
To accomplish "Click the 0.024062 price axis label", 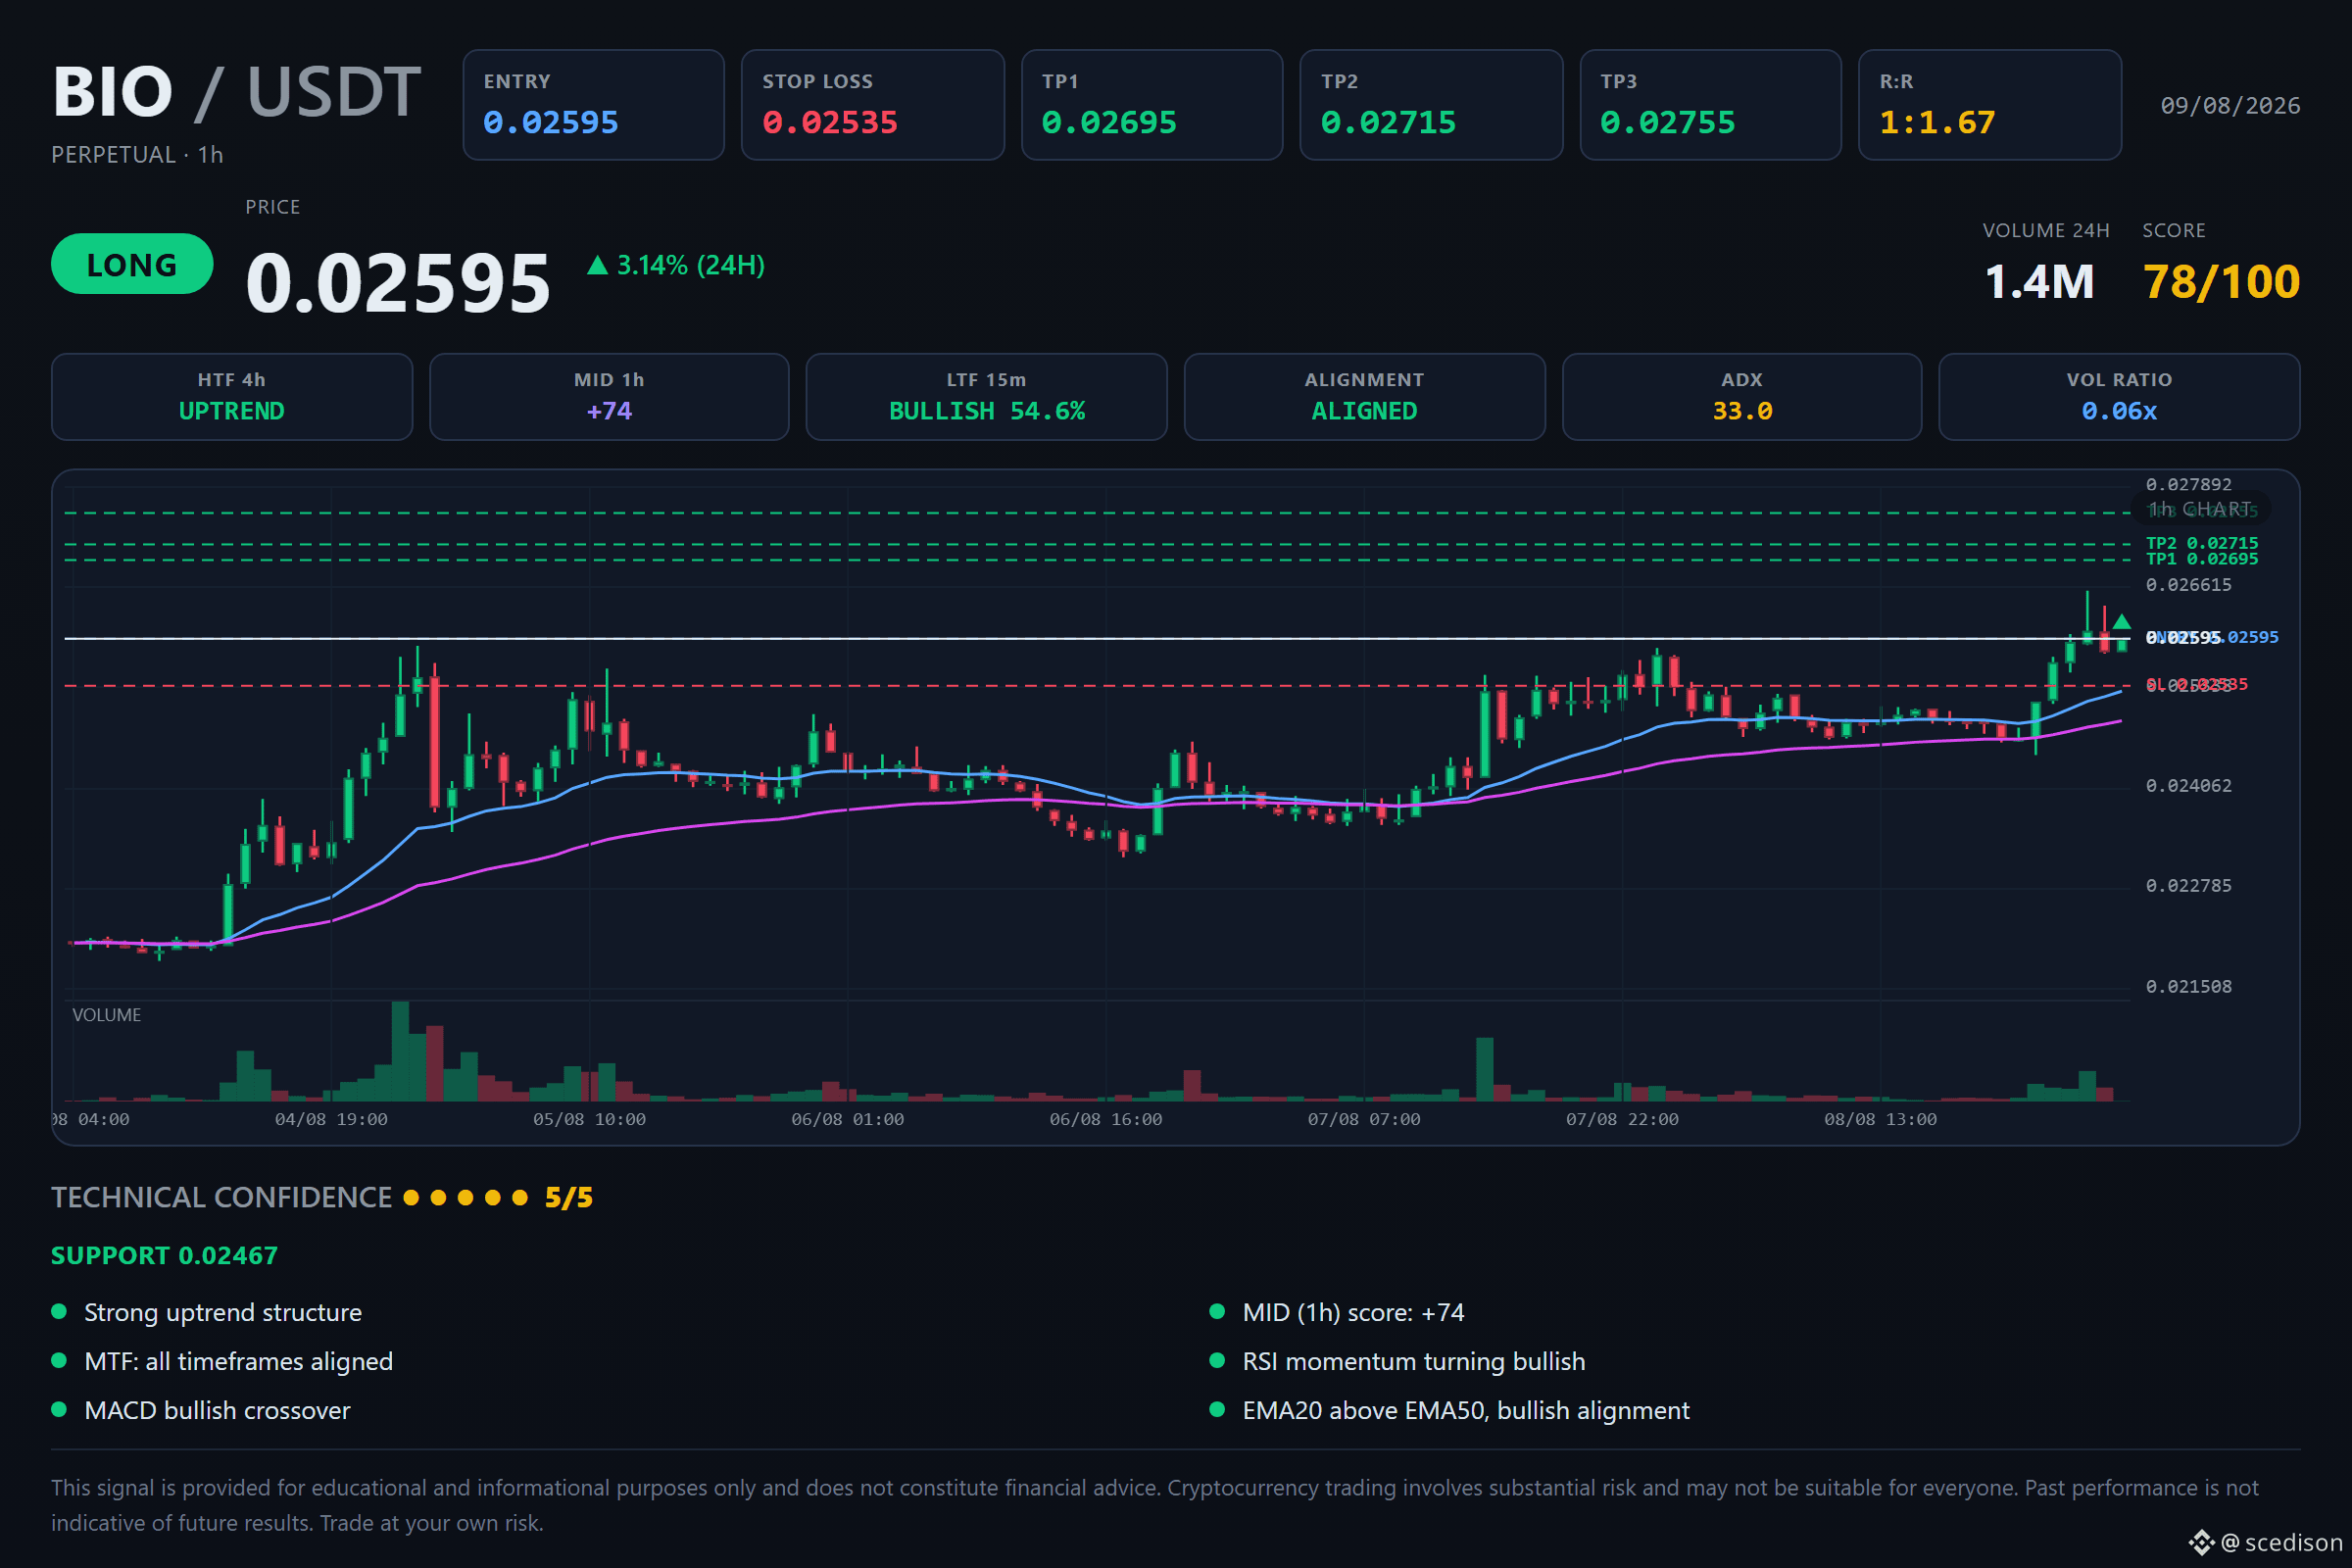I will [2188, 786].
